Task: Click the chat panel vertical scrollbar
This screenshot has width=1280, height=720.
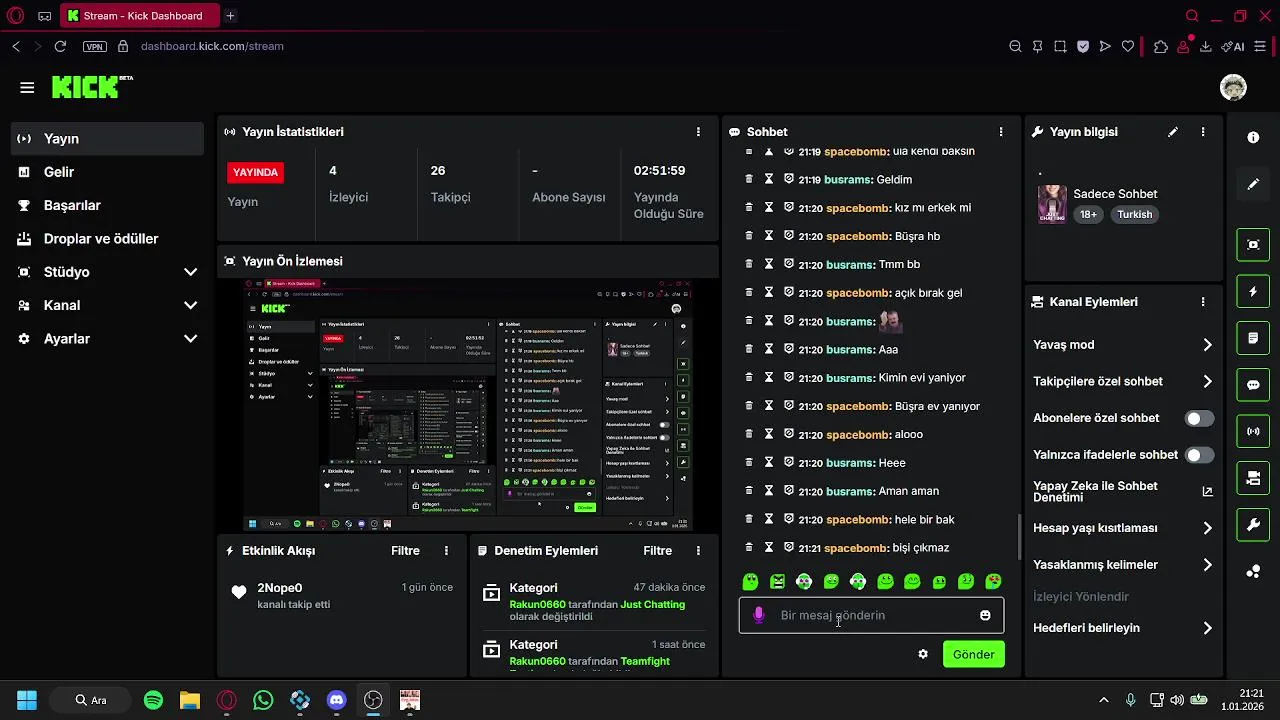Action: coord(1019,537)
